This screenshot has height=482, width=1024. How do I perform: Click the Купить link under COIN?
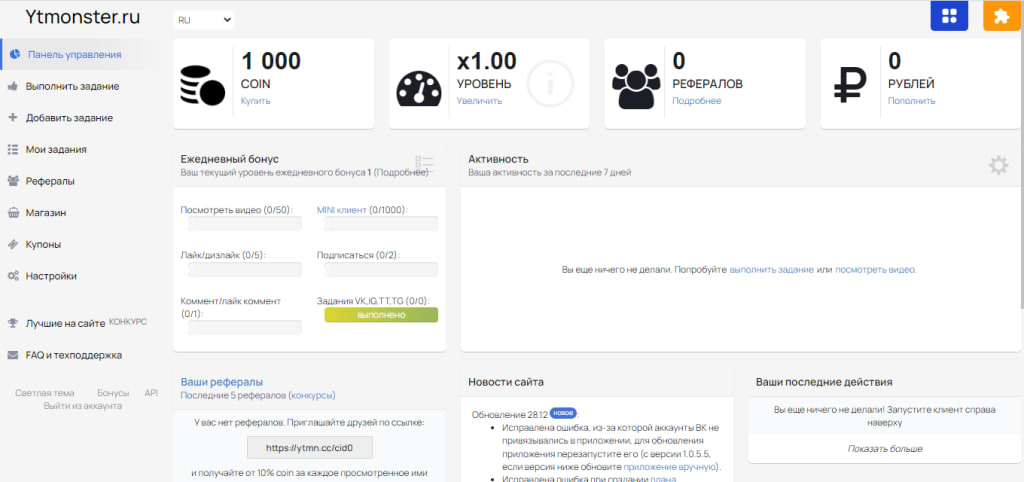pos(255,101)
